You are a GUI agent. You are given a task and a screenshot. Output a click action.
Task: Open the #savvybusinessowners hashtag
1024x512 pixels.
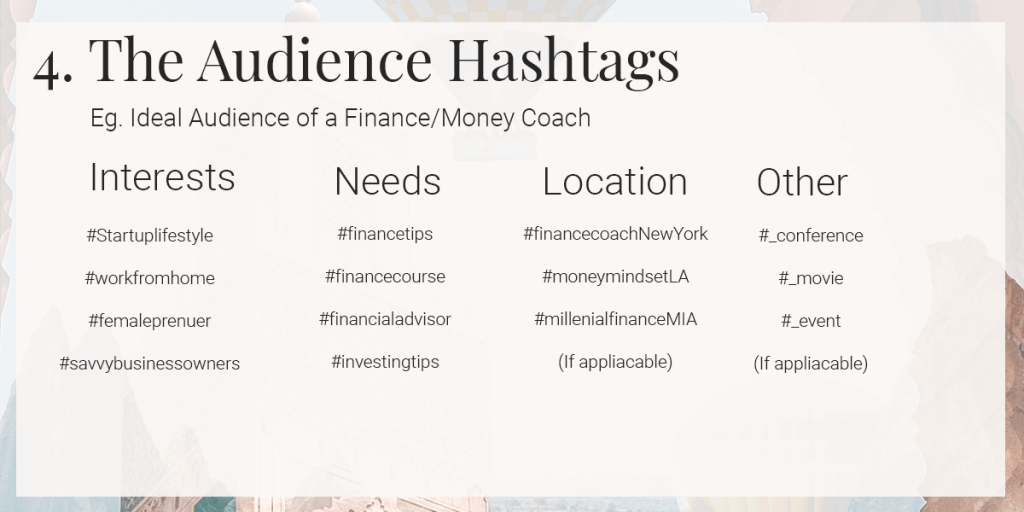pos(150,364)
